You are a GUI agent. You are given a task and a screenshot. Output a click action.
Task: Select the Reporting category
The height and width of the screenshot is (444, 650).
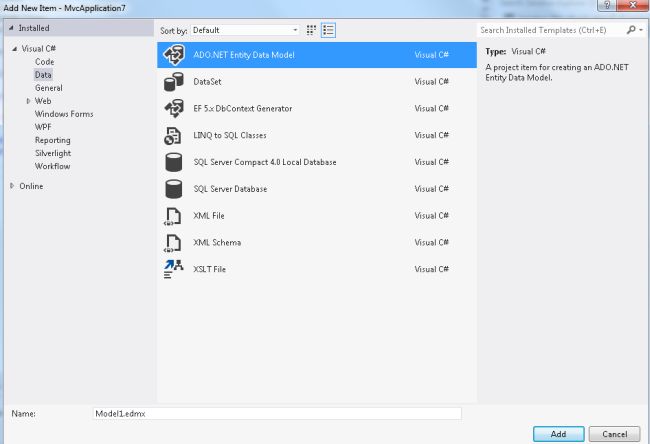[53, 140]
